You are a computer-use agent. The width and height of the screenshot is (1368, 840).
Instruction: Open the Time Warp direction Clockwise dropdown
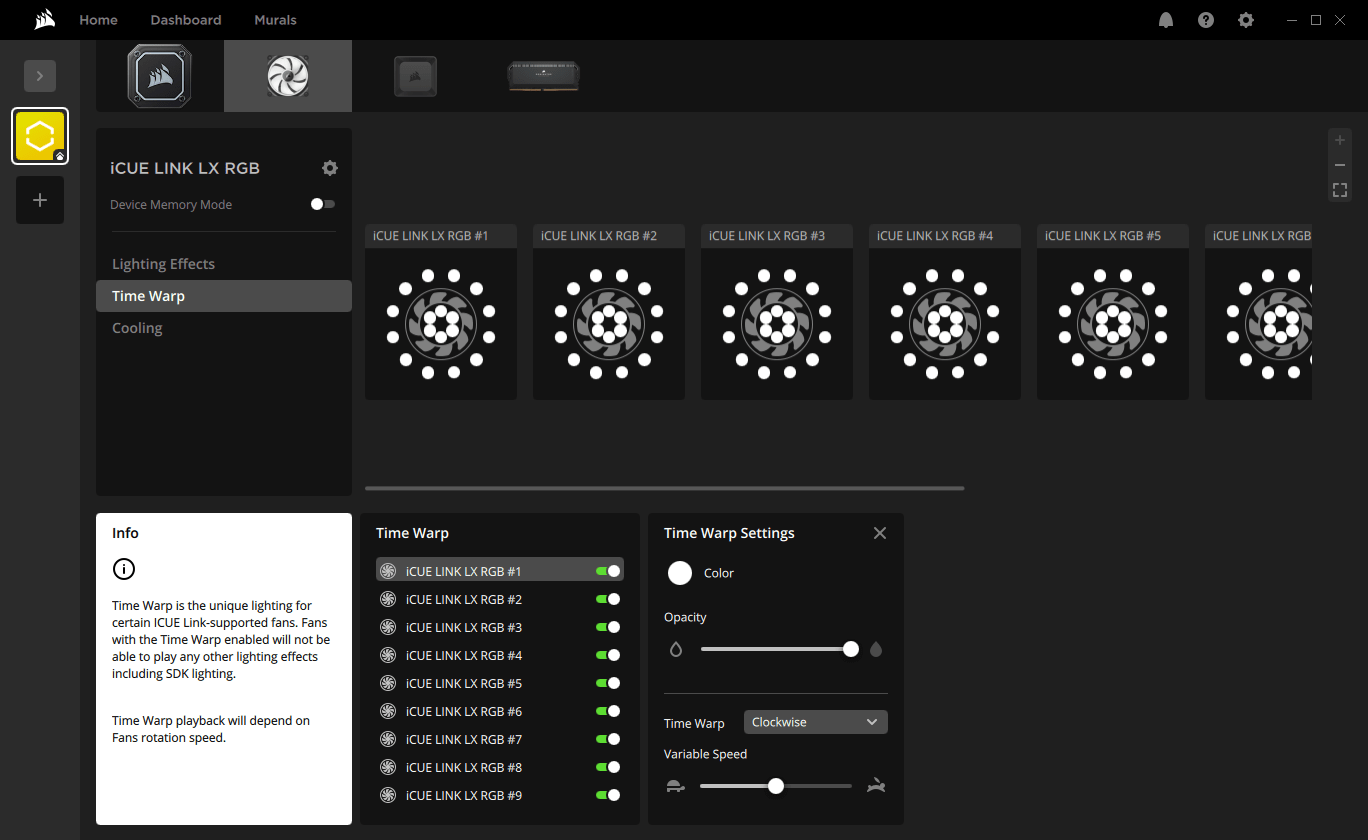815,722
